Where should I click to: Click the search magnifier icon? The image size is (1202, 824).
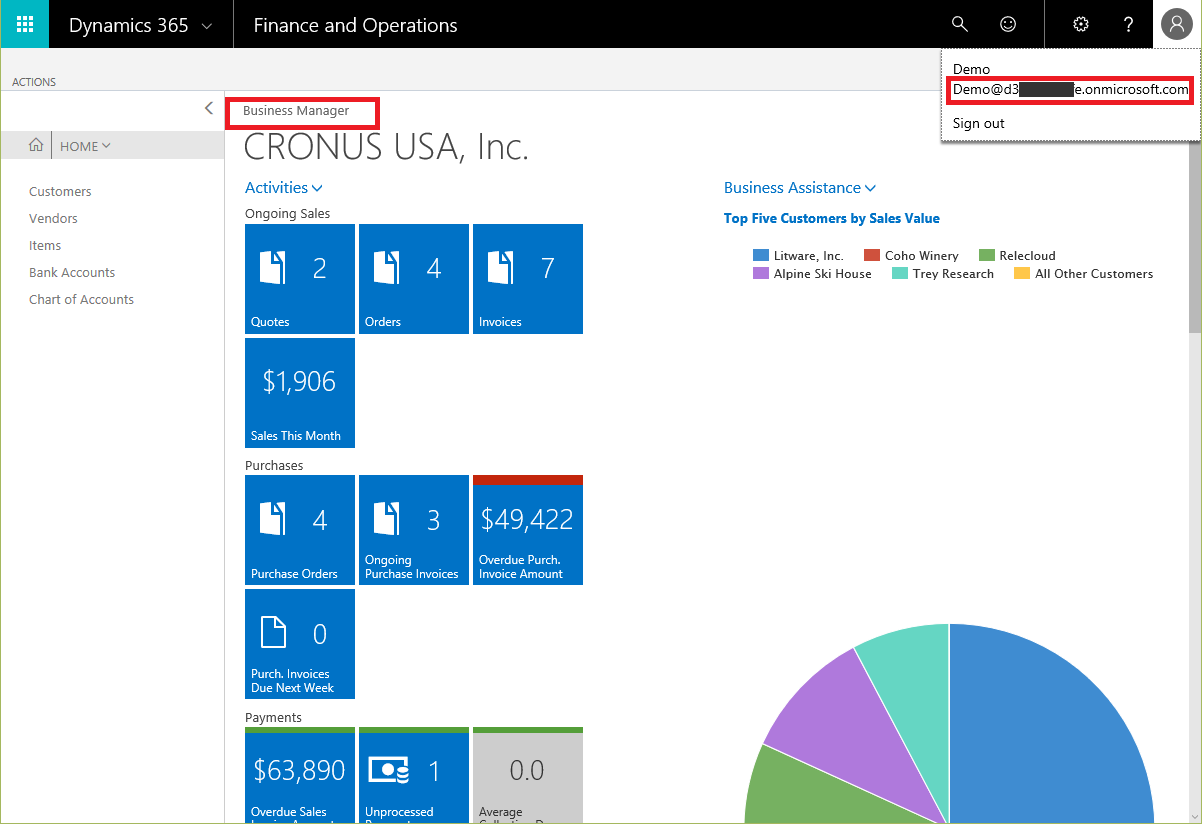click(960, 24)
